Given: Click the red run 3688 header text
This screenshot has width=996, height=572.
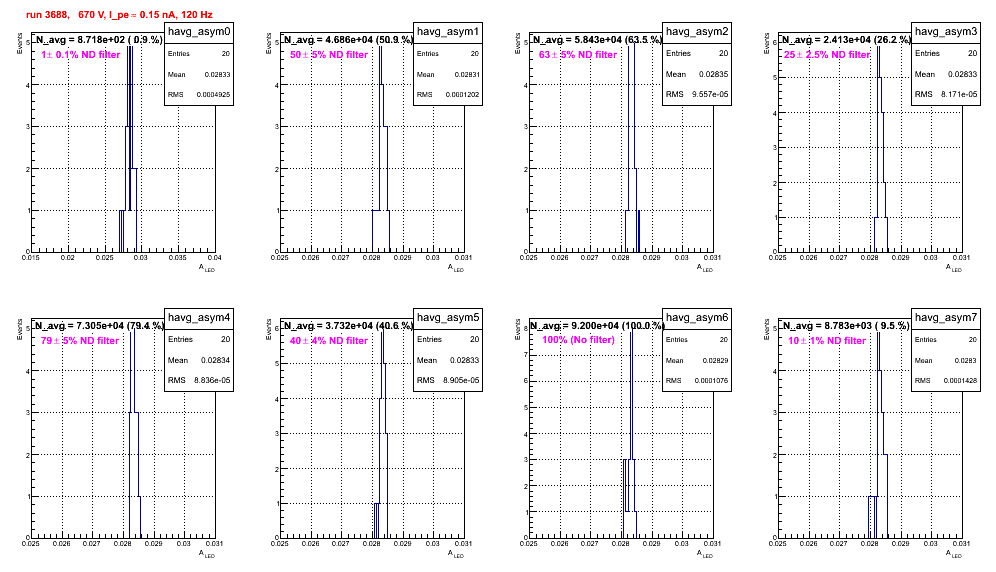Looking at the screenshot, I should (x=119, y=14).
